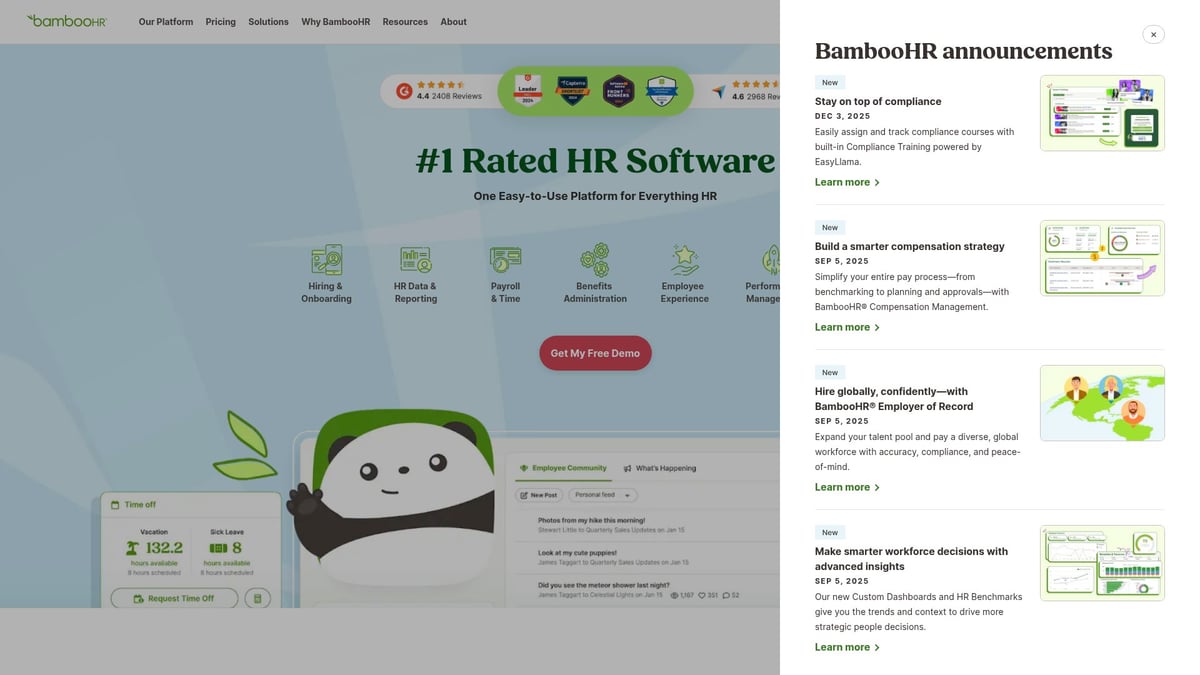Select the Hiring & Onboarding feature icon

pyautogui.click(x=326, y=258)
